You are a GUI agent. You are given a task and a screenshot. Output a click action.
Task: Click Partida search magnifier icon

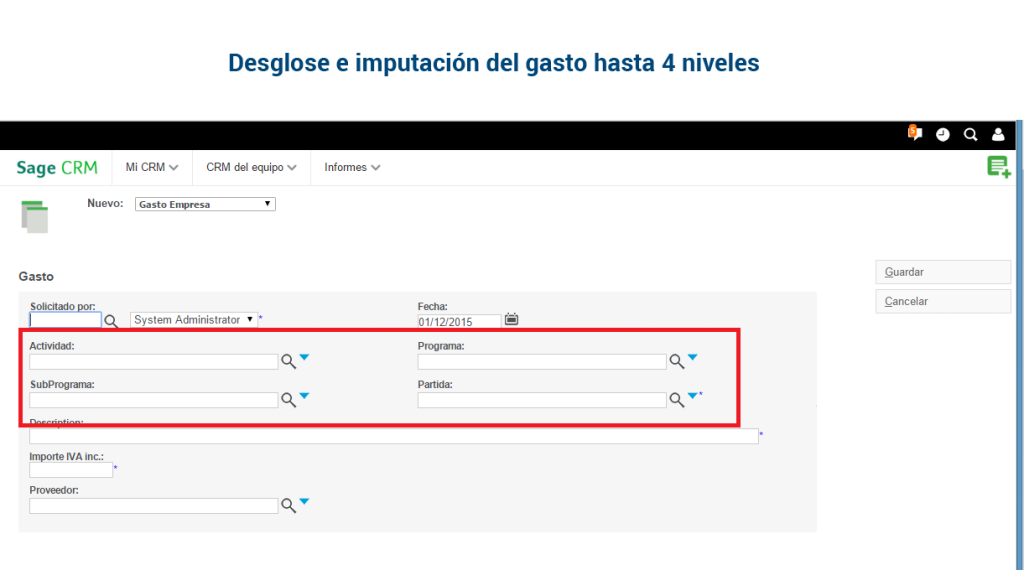click(677, 400)
